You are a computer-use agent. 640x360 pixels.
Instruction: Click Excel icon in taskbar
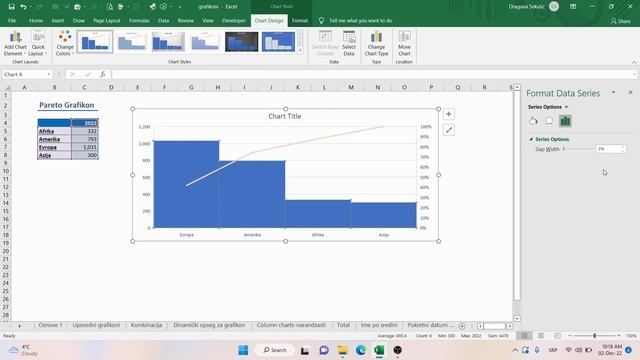pos(379,350)
